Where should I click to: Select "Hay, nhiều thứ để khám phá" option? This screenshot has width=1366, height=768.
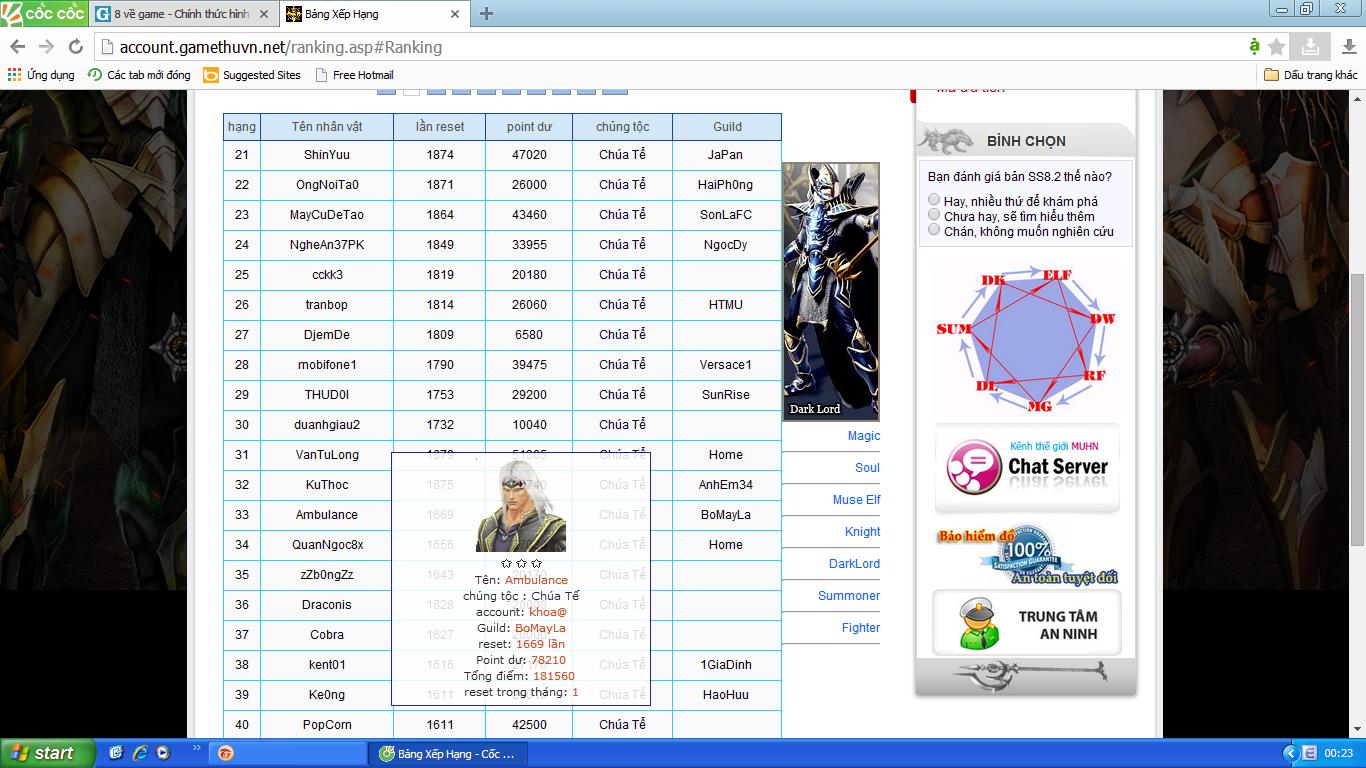934,200
